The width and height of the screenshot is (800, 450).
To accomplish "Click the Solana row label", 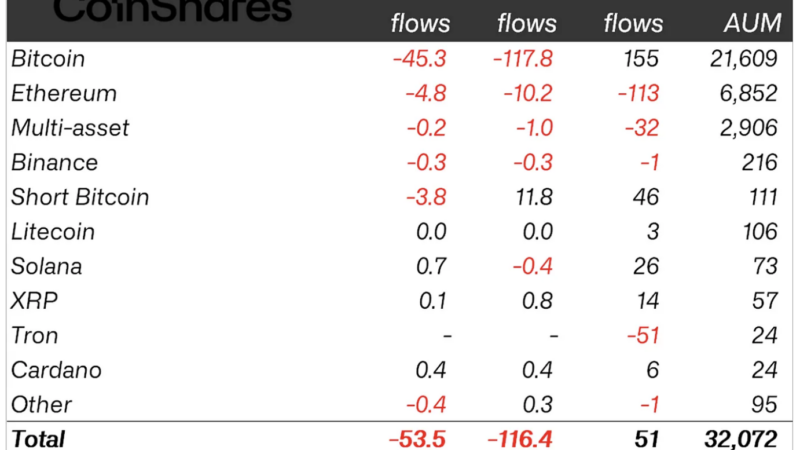I will 46,266.
